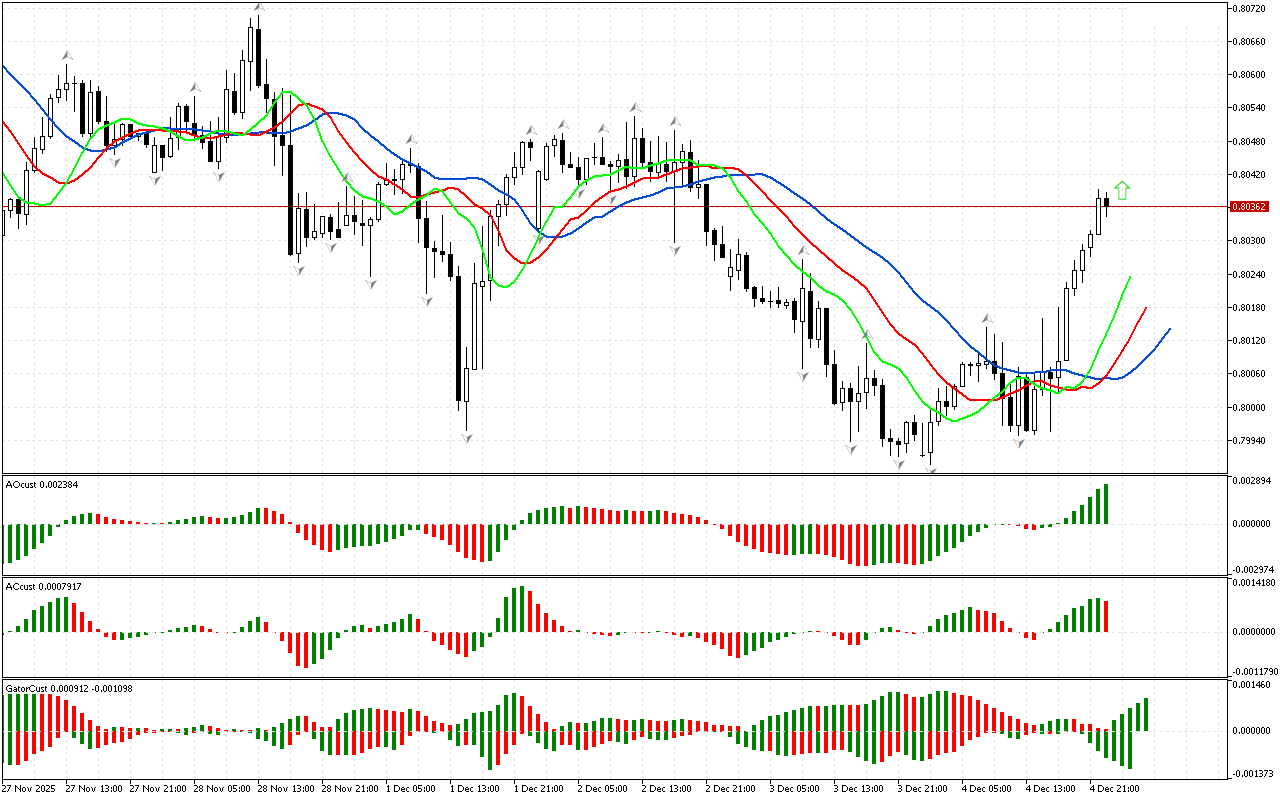The image size is (1280, 800).
Task: Click the right end of the green Alligator line
Action: [1130, 277]
